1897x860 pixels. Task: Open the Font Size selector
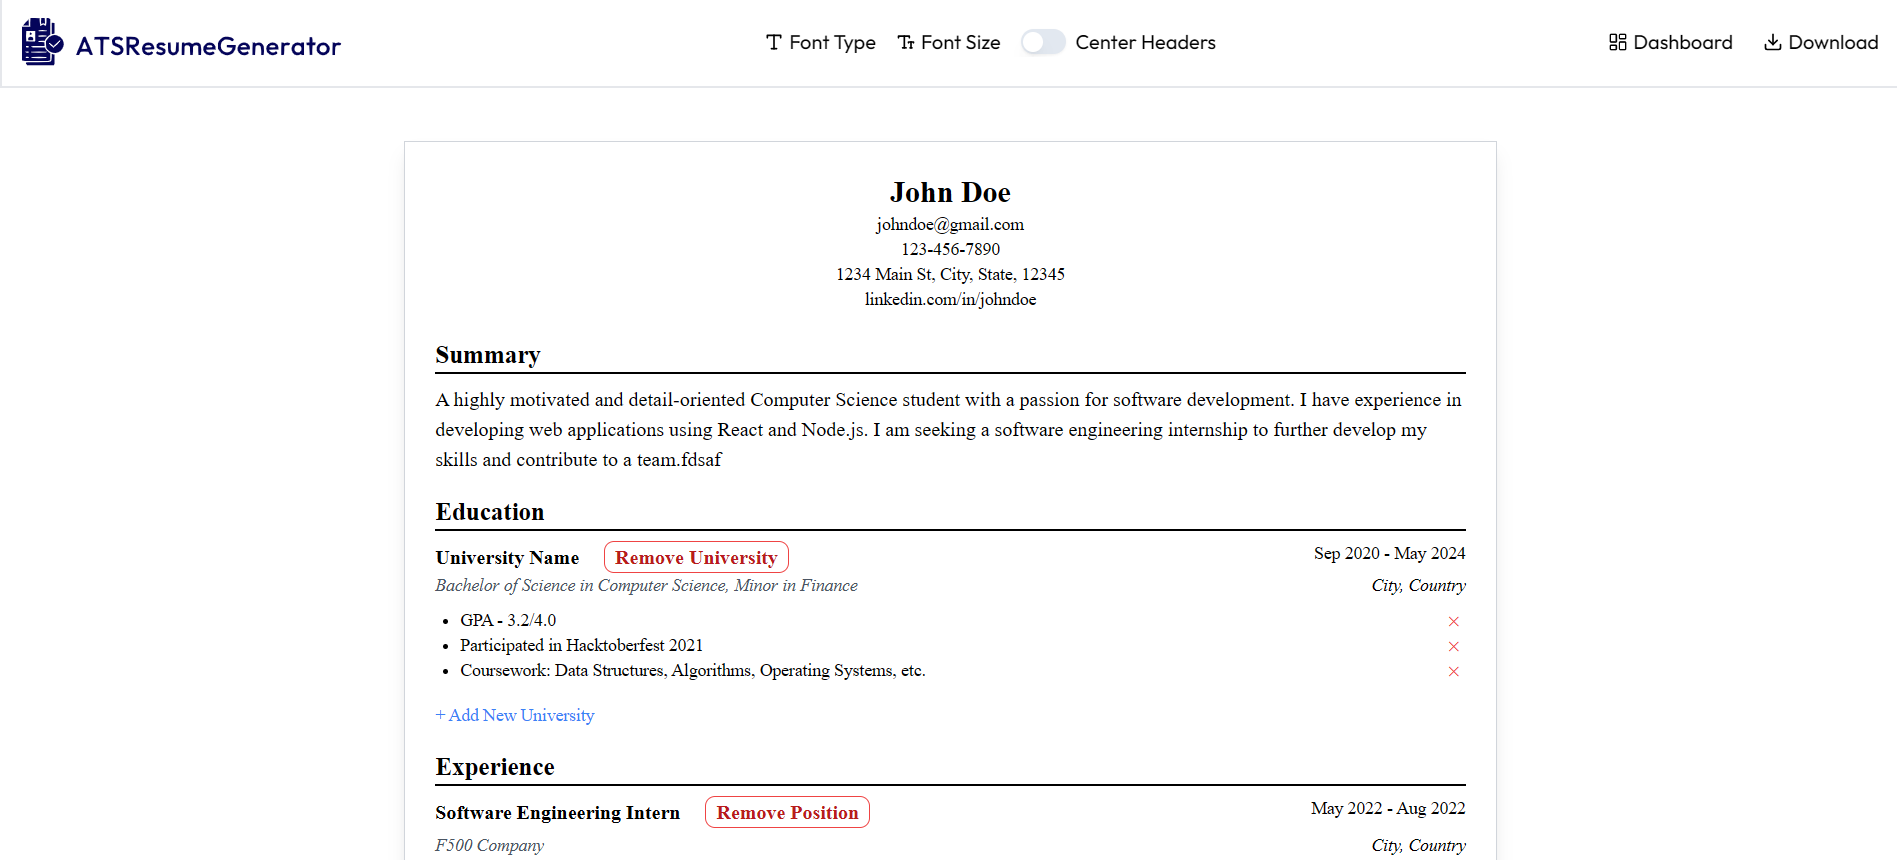tap(948, 42)
